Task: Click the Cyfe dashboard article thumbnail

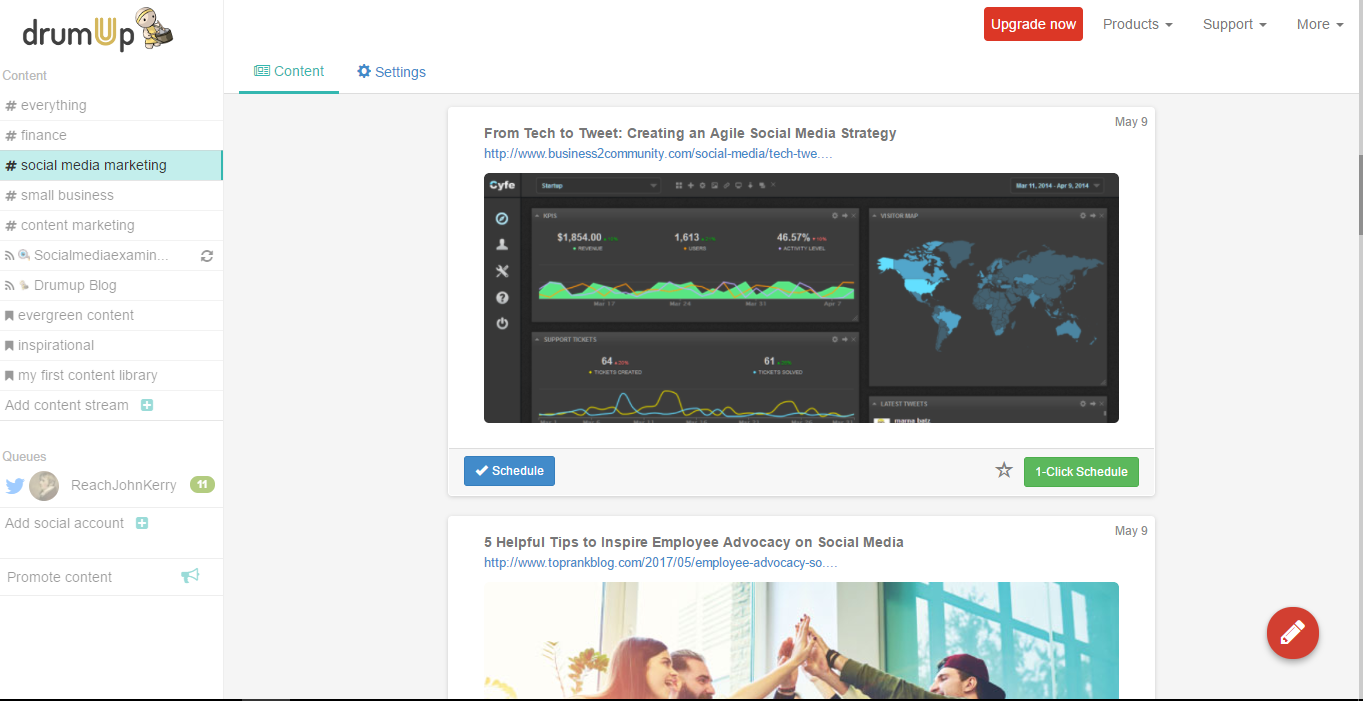Action: pyautogui.click(x=801, y=298)
